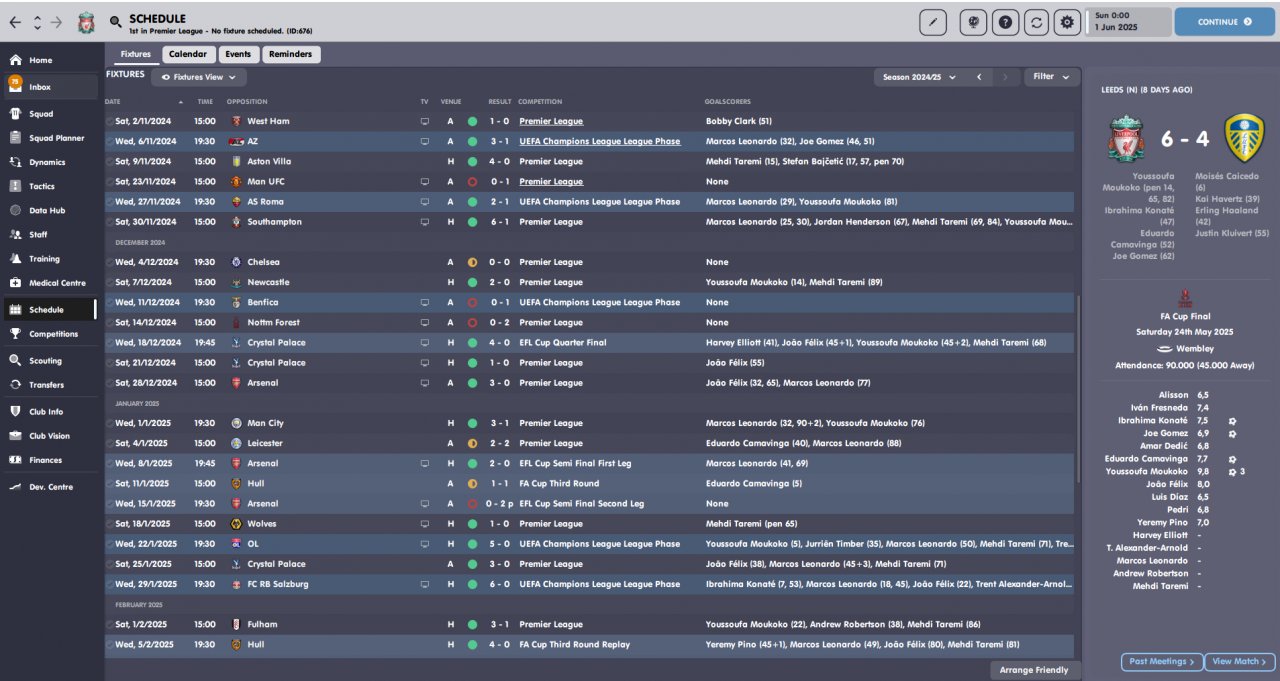Select the Fixtures tab
This screenshot has height=681, width=1280.
(x=135, y=54)
